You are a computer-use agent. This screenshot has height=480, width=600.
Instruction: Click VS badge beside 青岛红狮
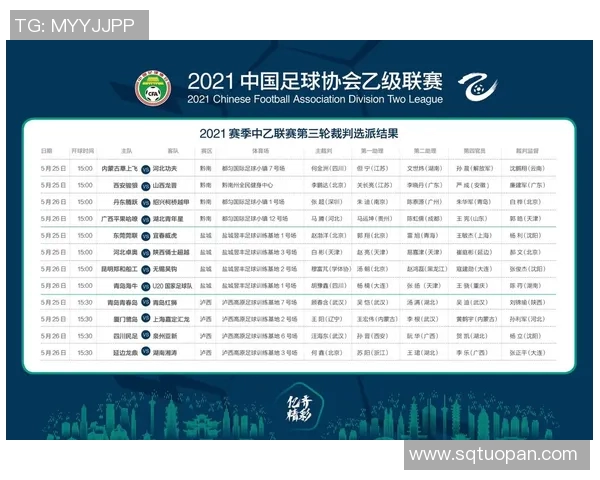coord(145,302)
